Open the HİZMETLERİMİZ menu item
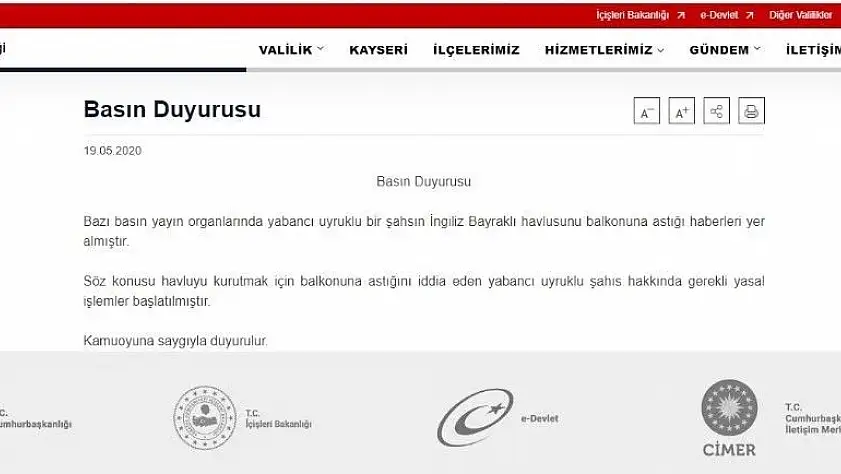Image resolution: width=841 pixels, height=474 pixels. (599, 50)
